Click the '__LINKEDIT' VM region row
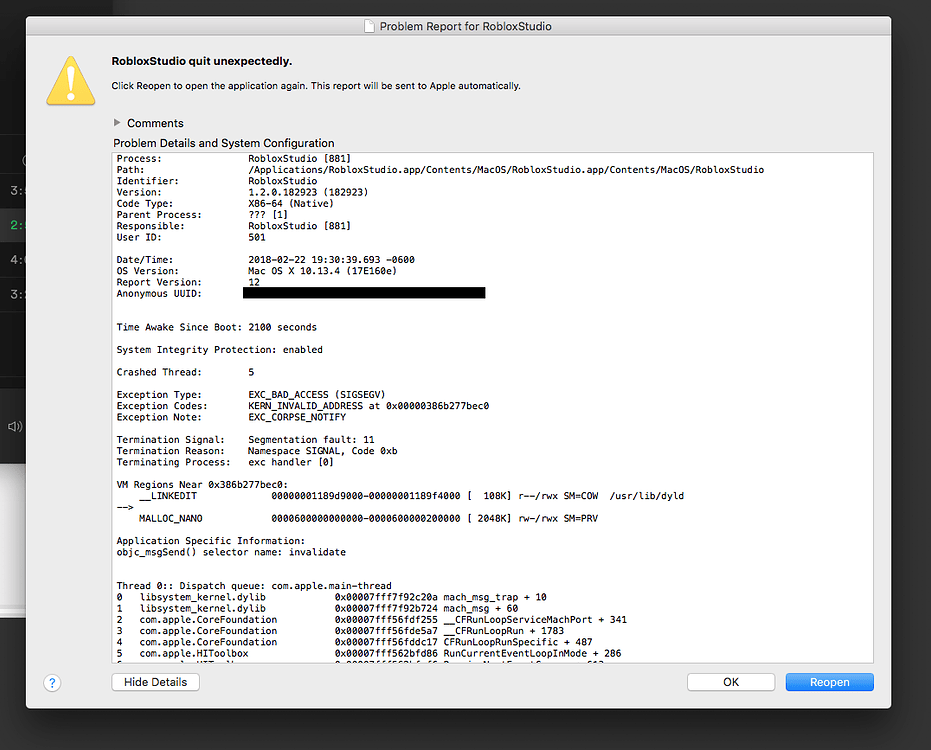Screen dimensions: 931x750 tap(411, 496)
